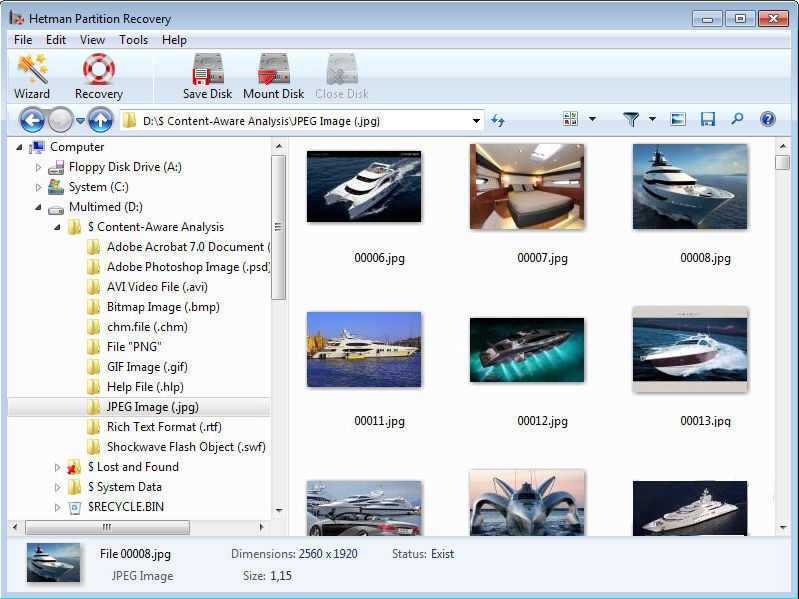Select Adobe Photoshop Image (.psd) folder

pos(178,267)
